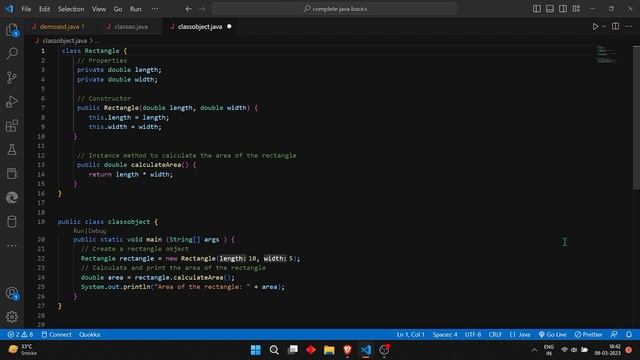Click Prettier in the status bar
640x360 pixels.
coord(588,334)
